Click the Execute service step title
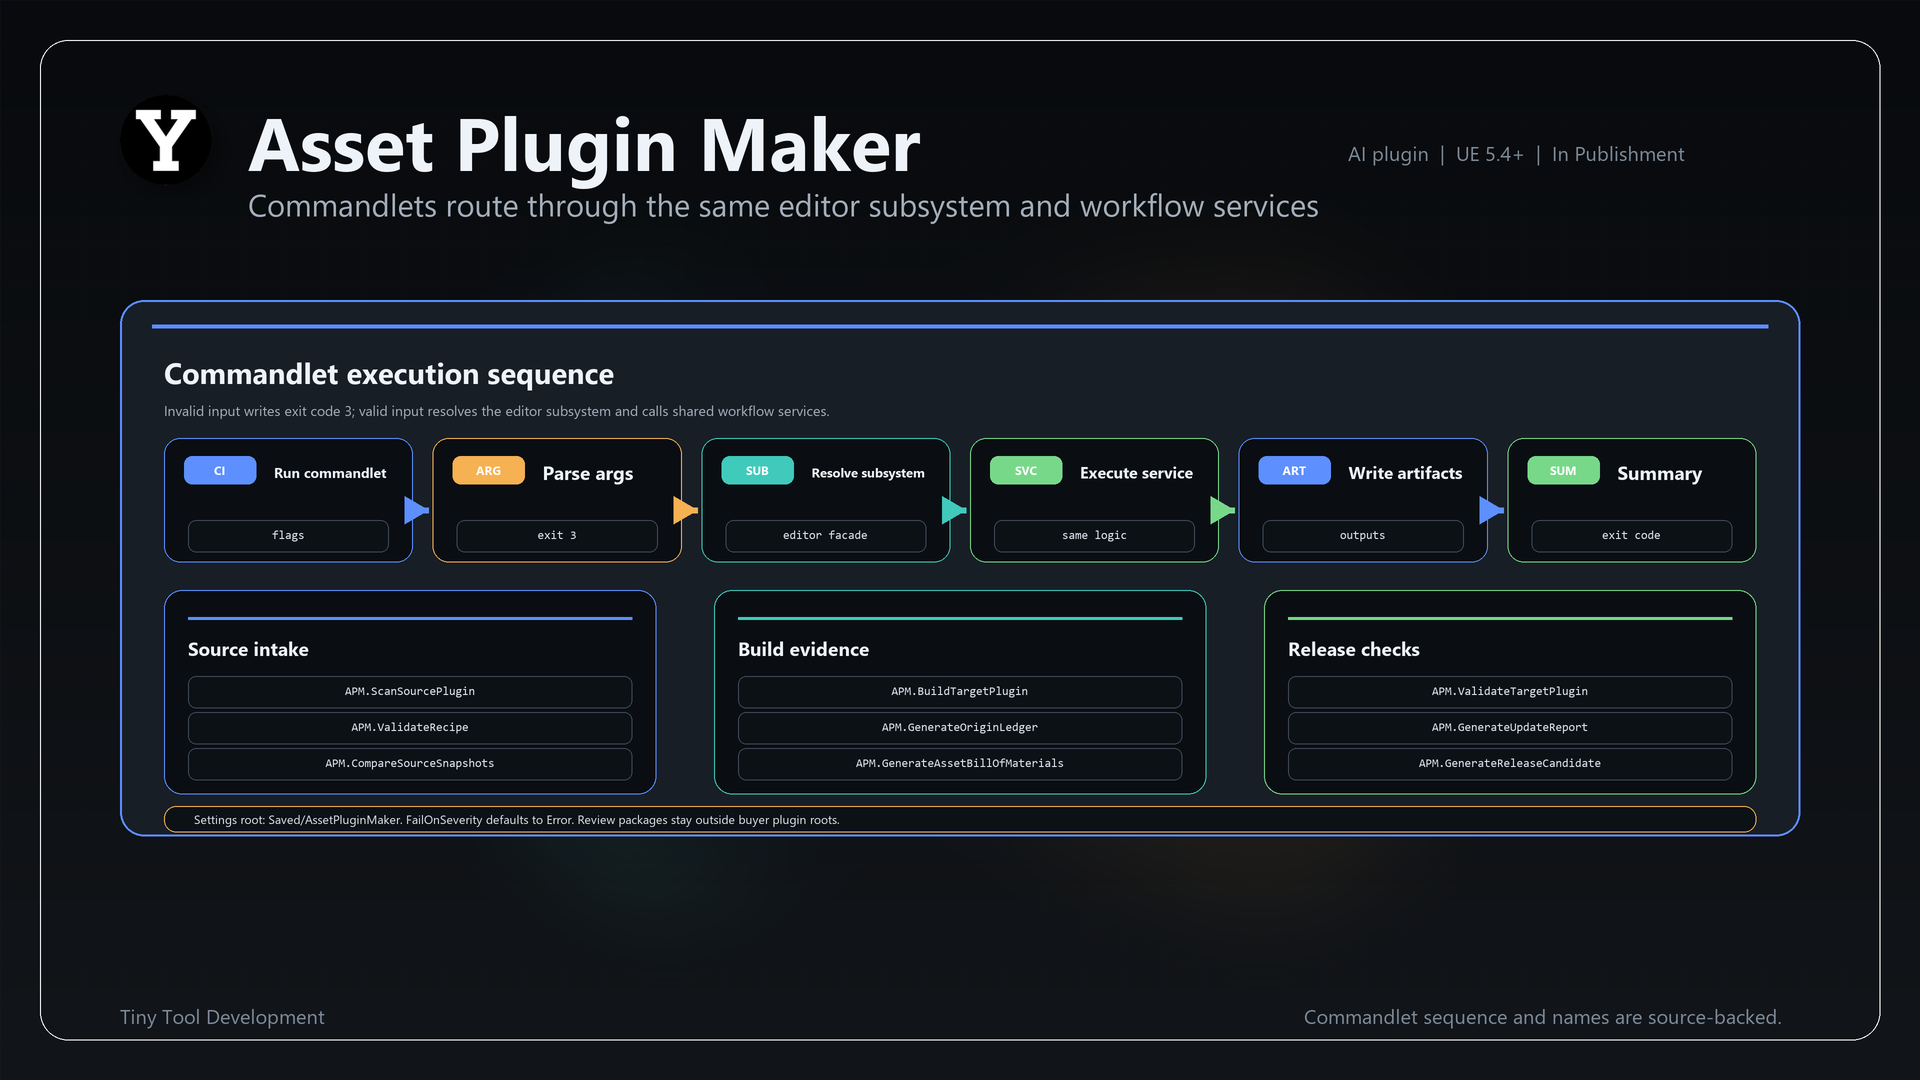The height and width of the screenshot is (1080, 1920). click(x=1136, y=473)
